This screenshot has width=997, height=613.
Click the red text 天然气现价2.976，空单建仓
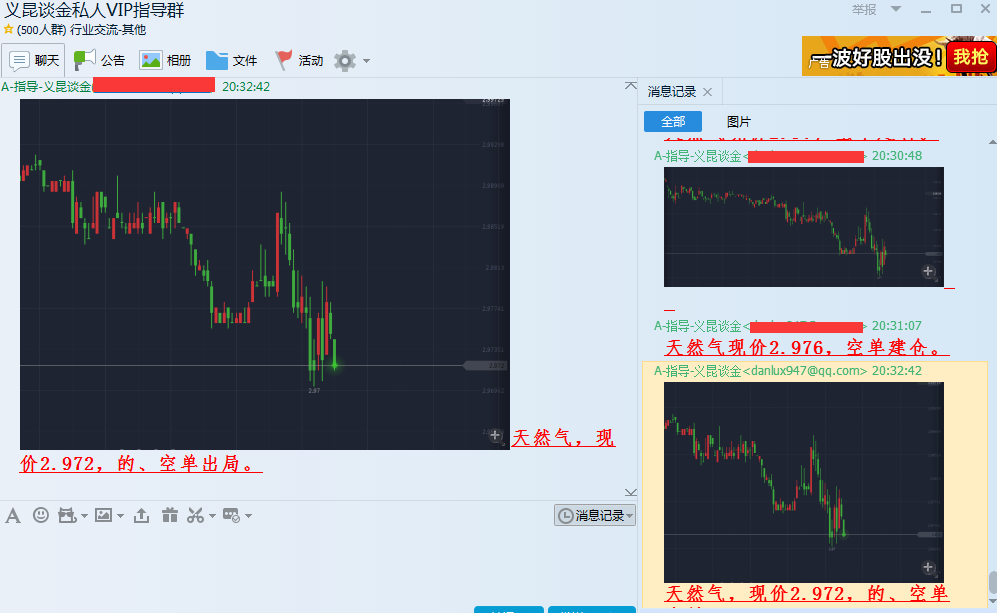click(x=807, y=347)
